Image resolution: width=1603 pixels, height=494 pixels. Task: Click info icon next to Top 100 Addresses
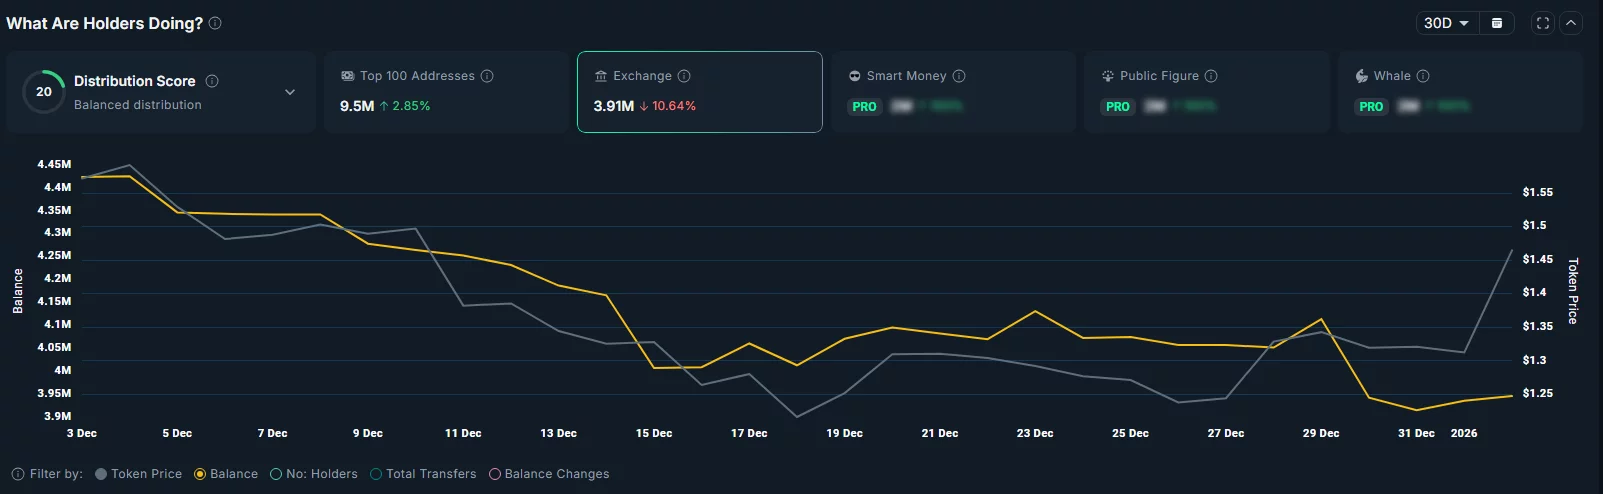coord(487,76)
